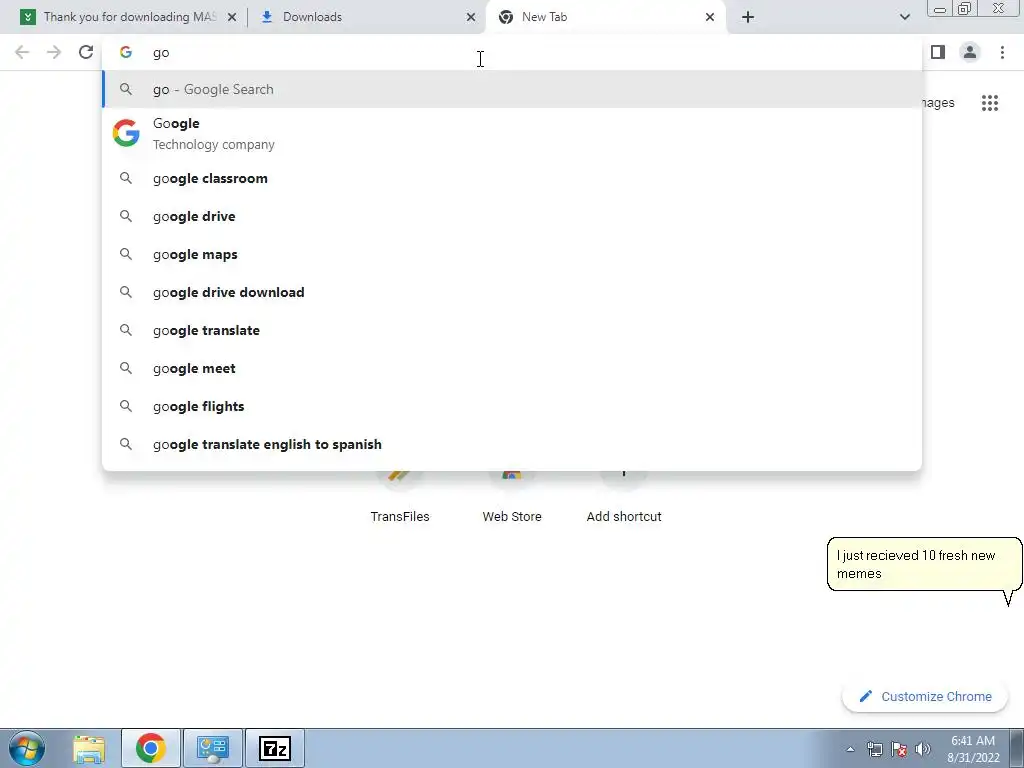
Task: Choose the google translate suggestion
Action: pos(512,330)
